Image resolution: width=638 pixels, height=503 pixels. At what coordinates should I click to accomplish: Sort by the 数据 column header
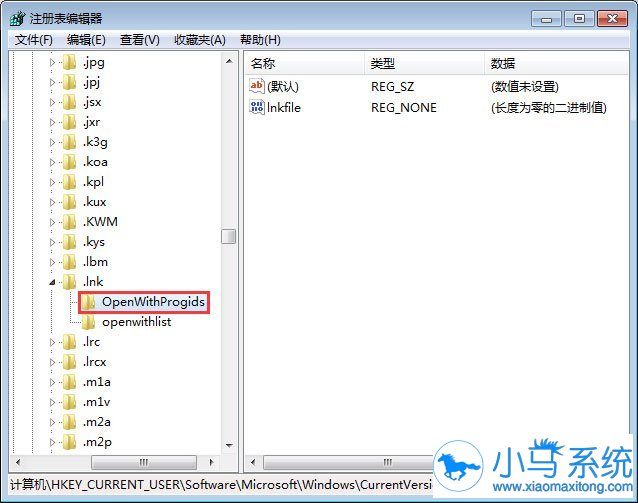click(556, 63)
